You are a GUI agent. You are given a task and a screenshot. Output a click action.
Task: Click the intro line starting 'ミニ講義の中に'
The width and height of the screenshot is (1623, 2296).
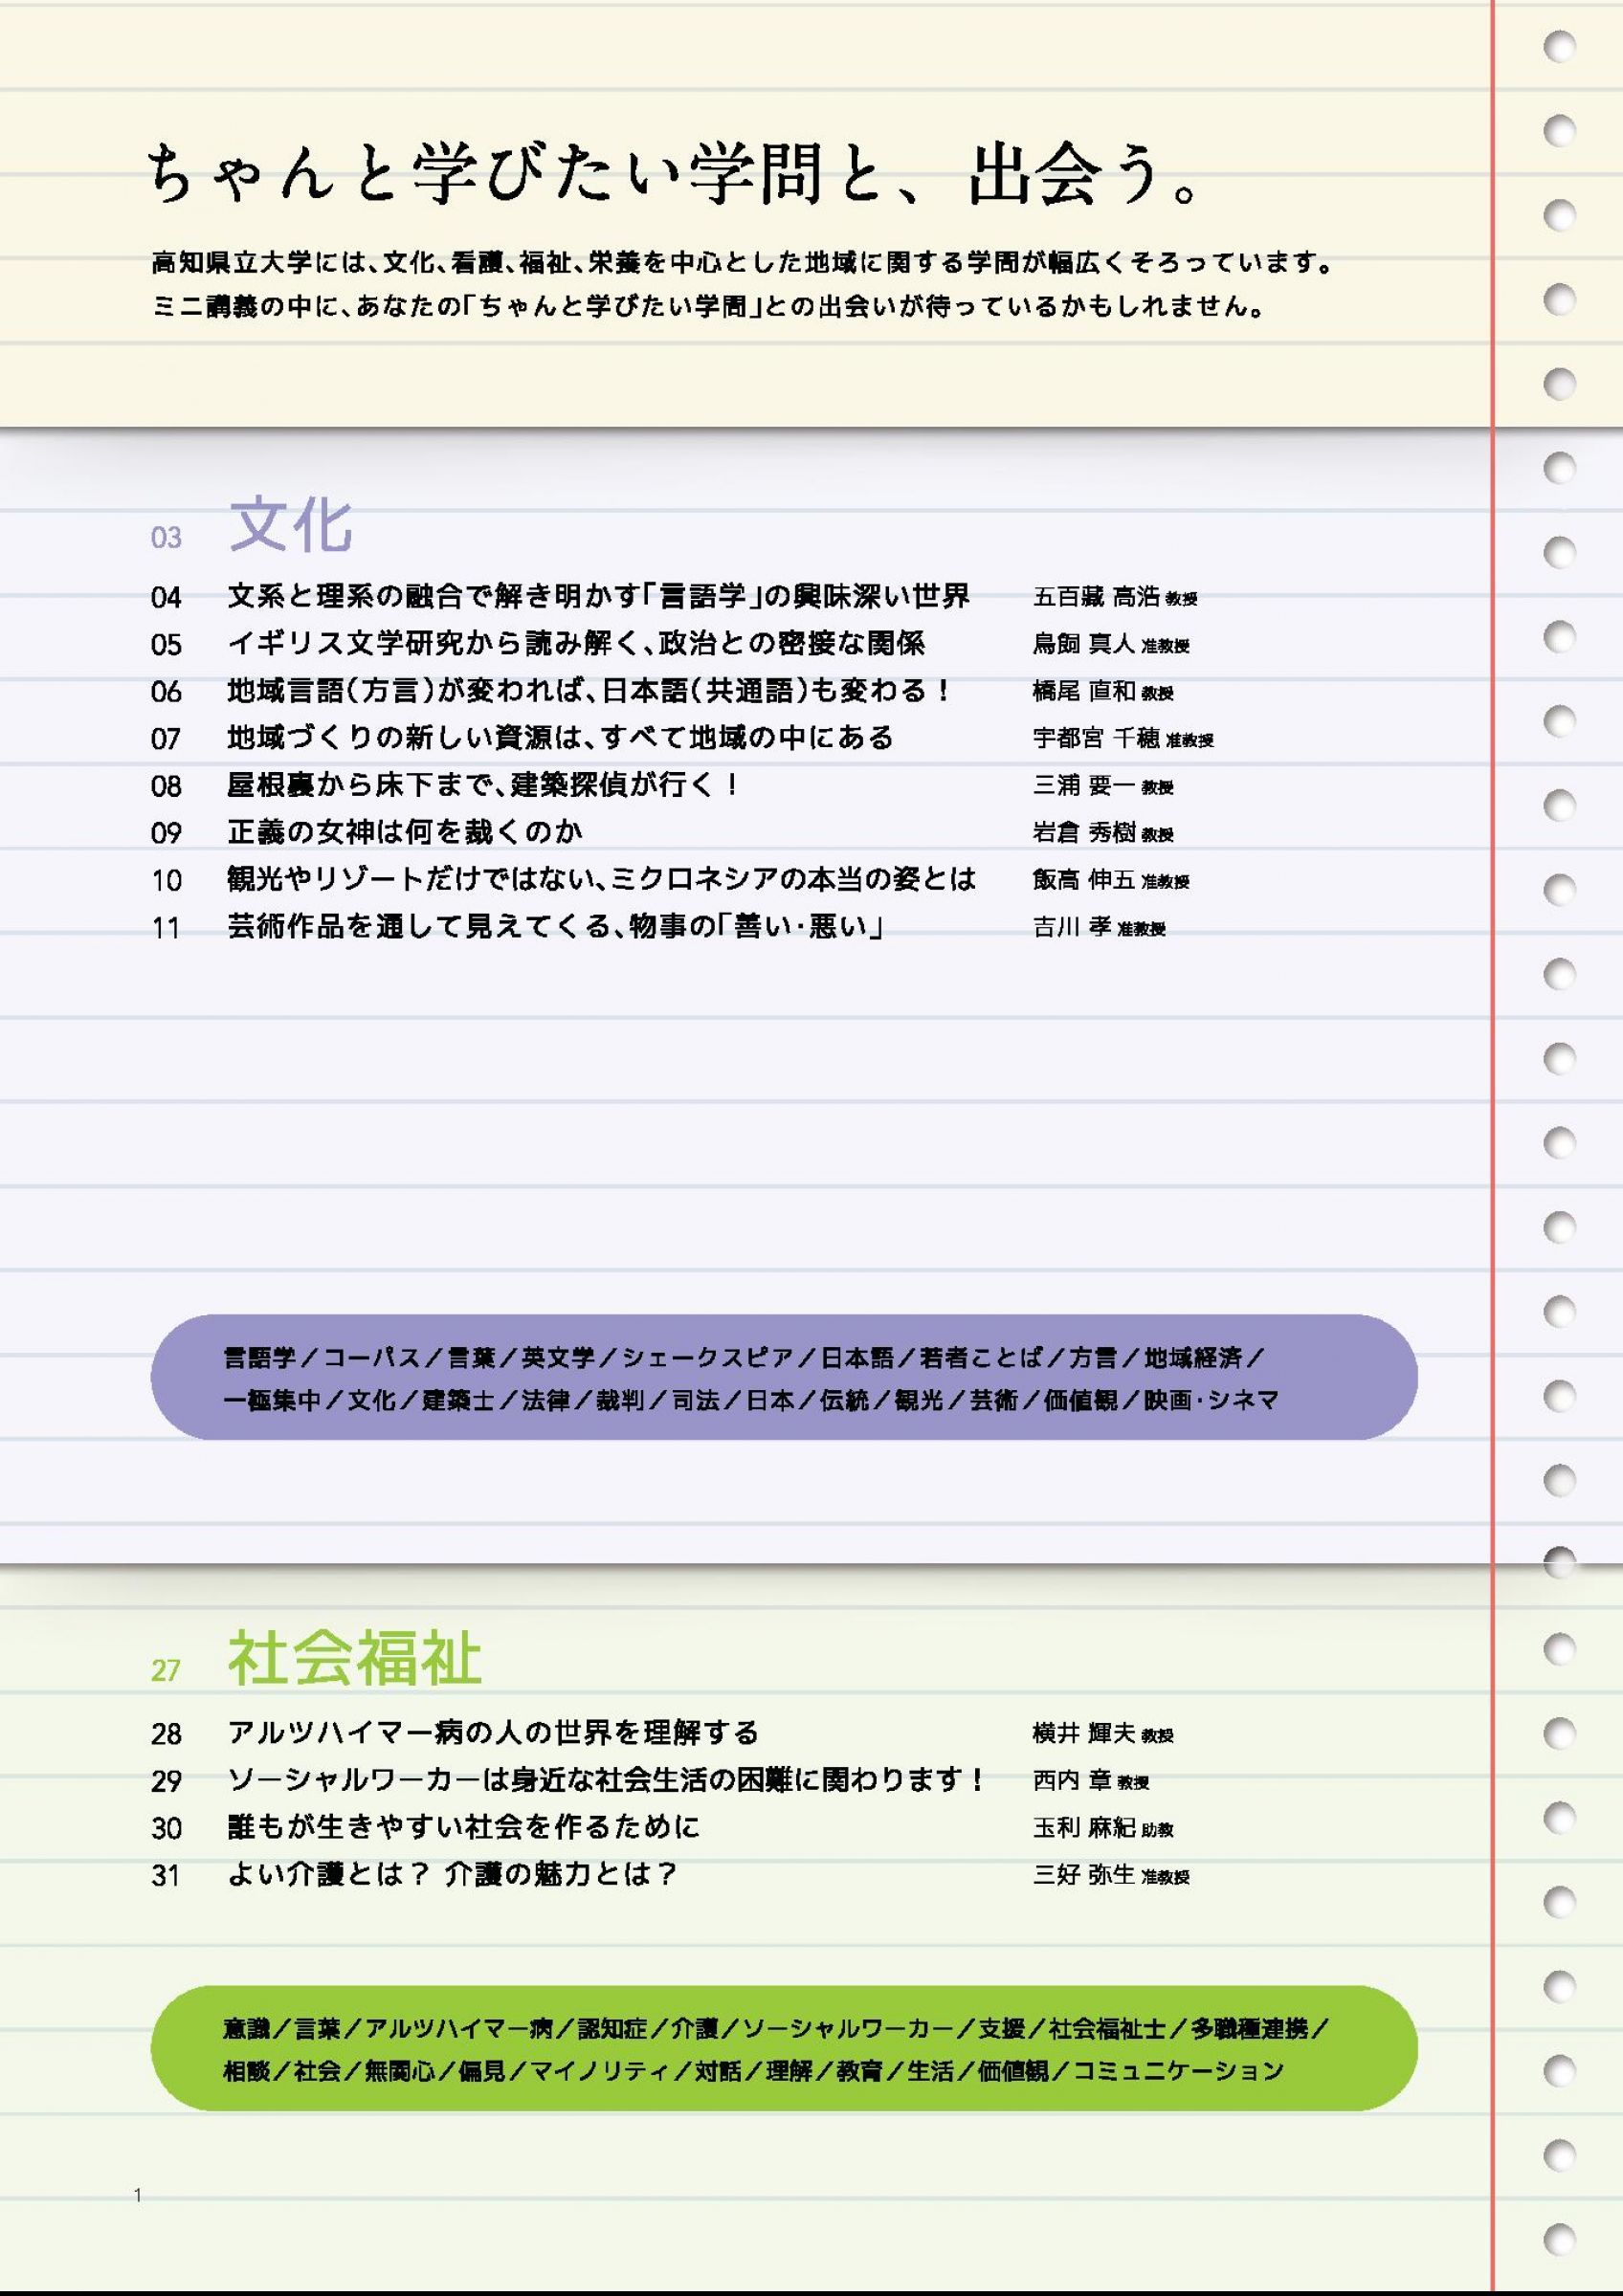708,306
